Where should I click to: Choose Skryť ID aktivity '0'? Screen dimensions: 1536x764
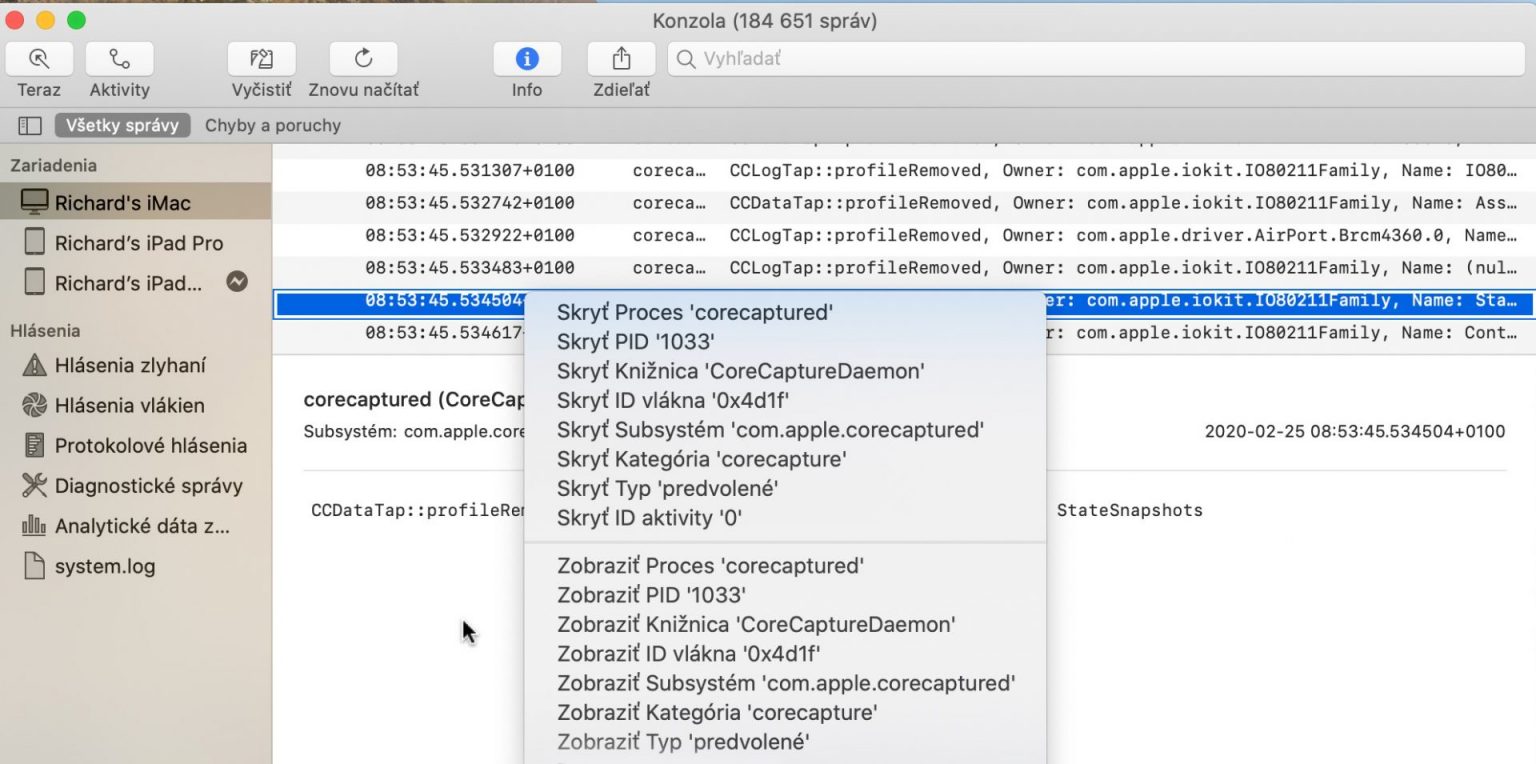(785, 518)
